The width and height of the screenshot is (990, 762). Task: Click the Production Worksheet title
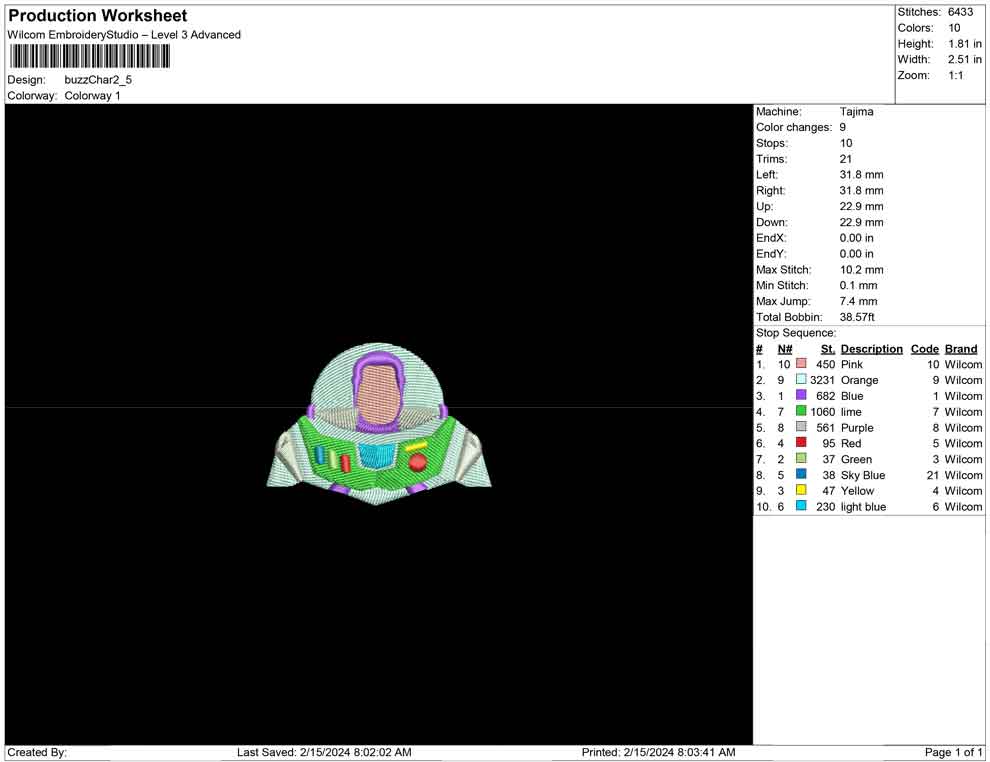coord(98,16)
